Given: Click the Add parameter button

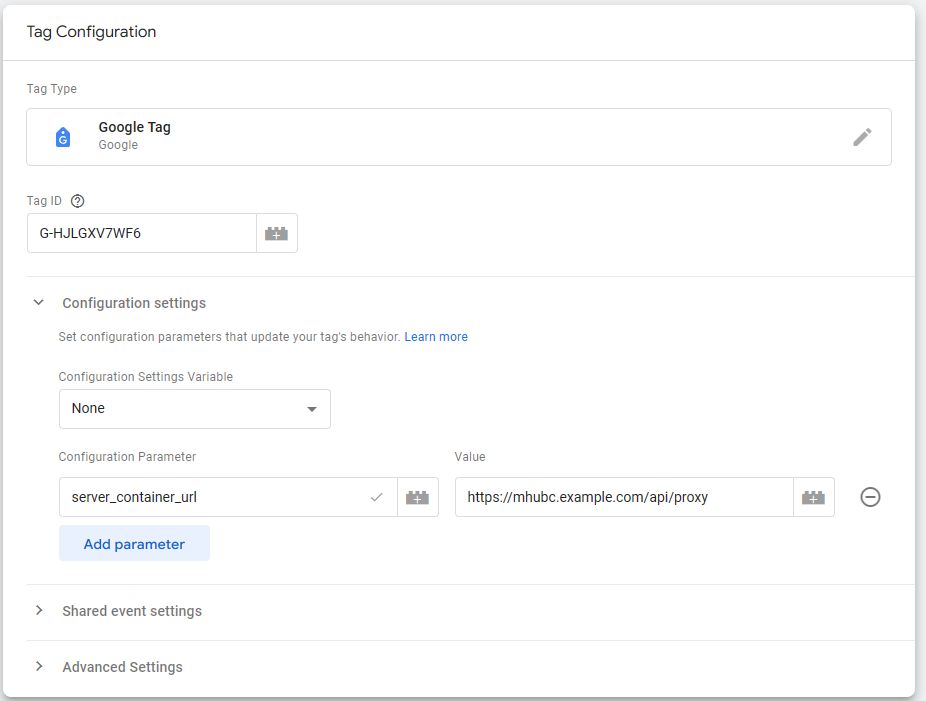Looking at the screenshot, I should 134,543.
